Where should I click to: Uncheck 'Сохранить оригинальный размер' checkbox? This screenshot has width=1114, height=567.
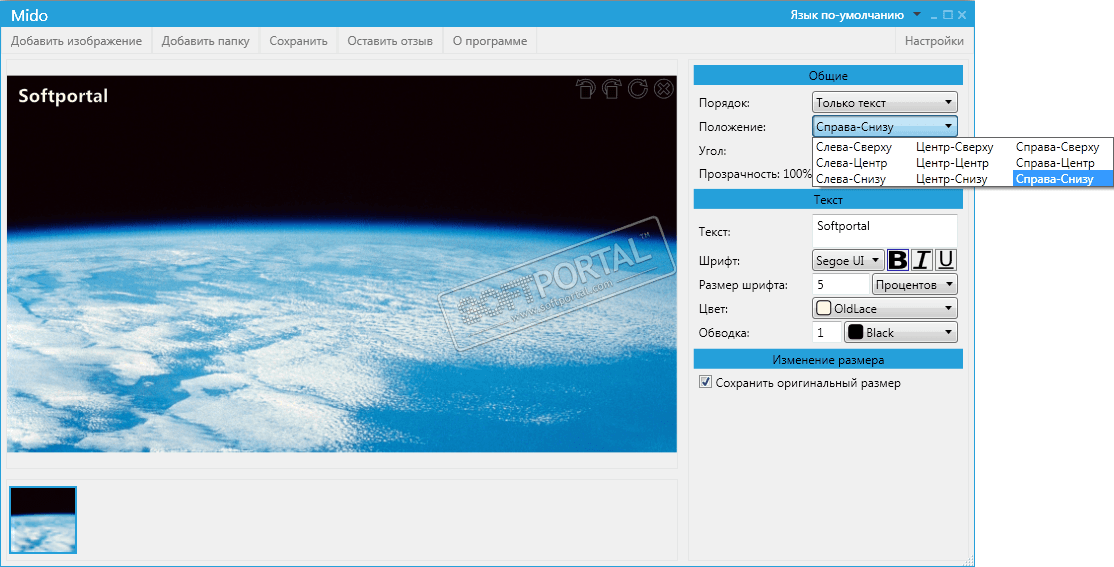point(705,382)
